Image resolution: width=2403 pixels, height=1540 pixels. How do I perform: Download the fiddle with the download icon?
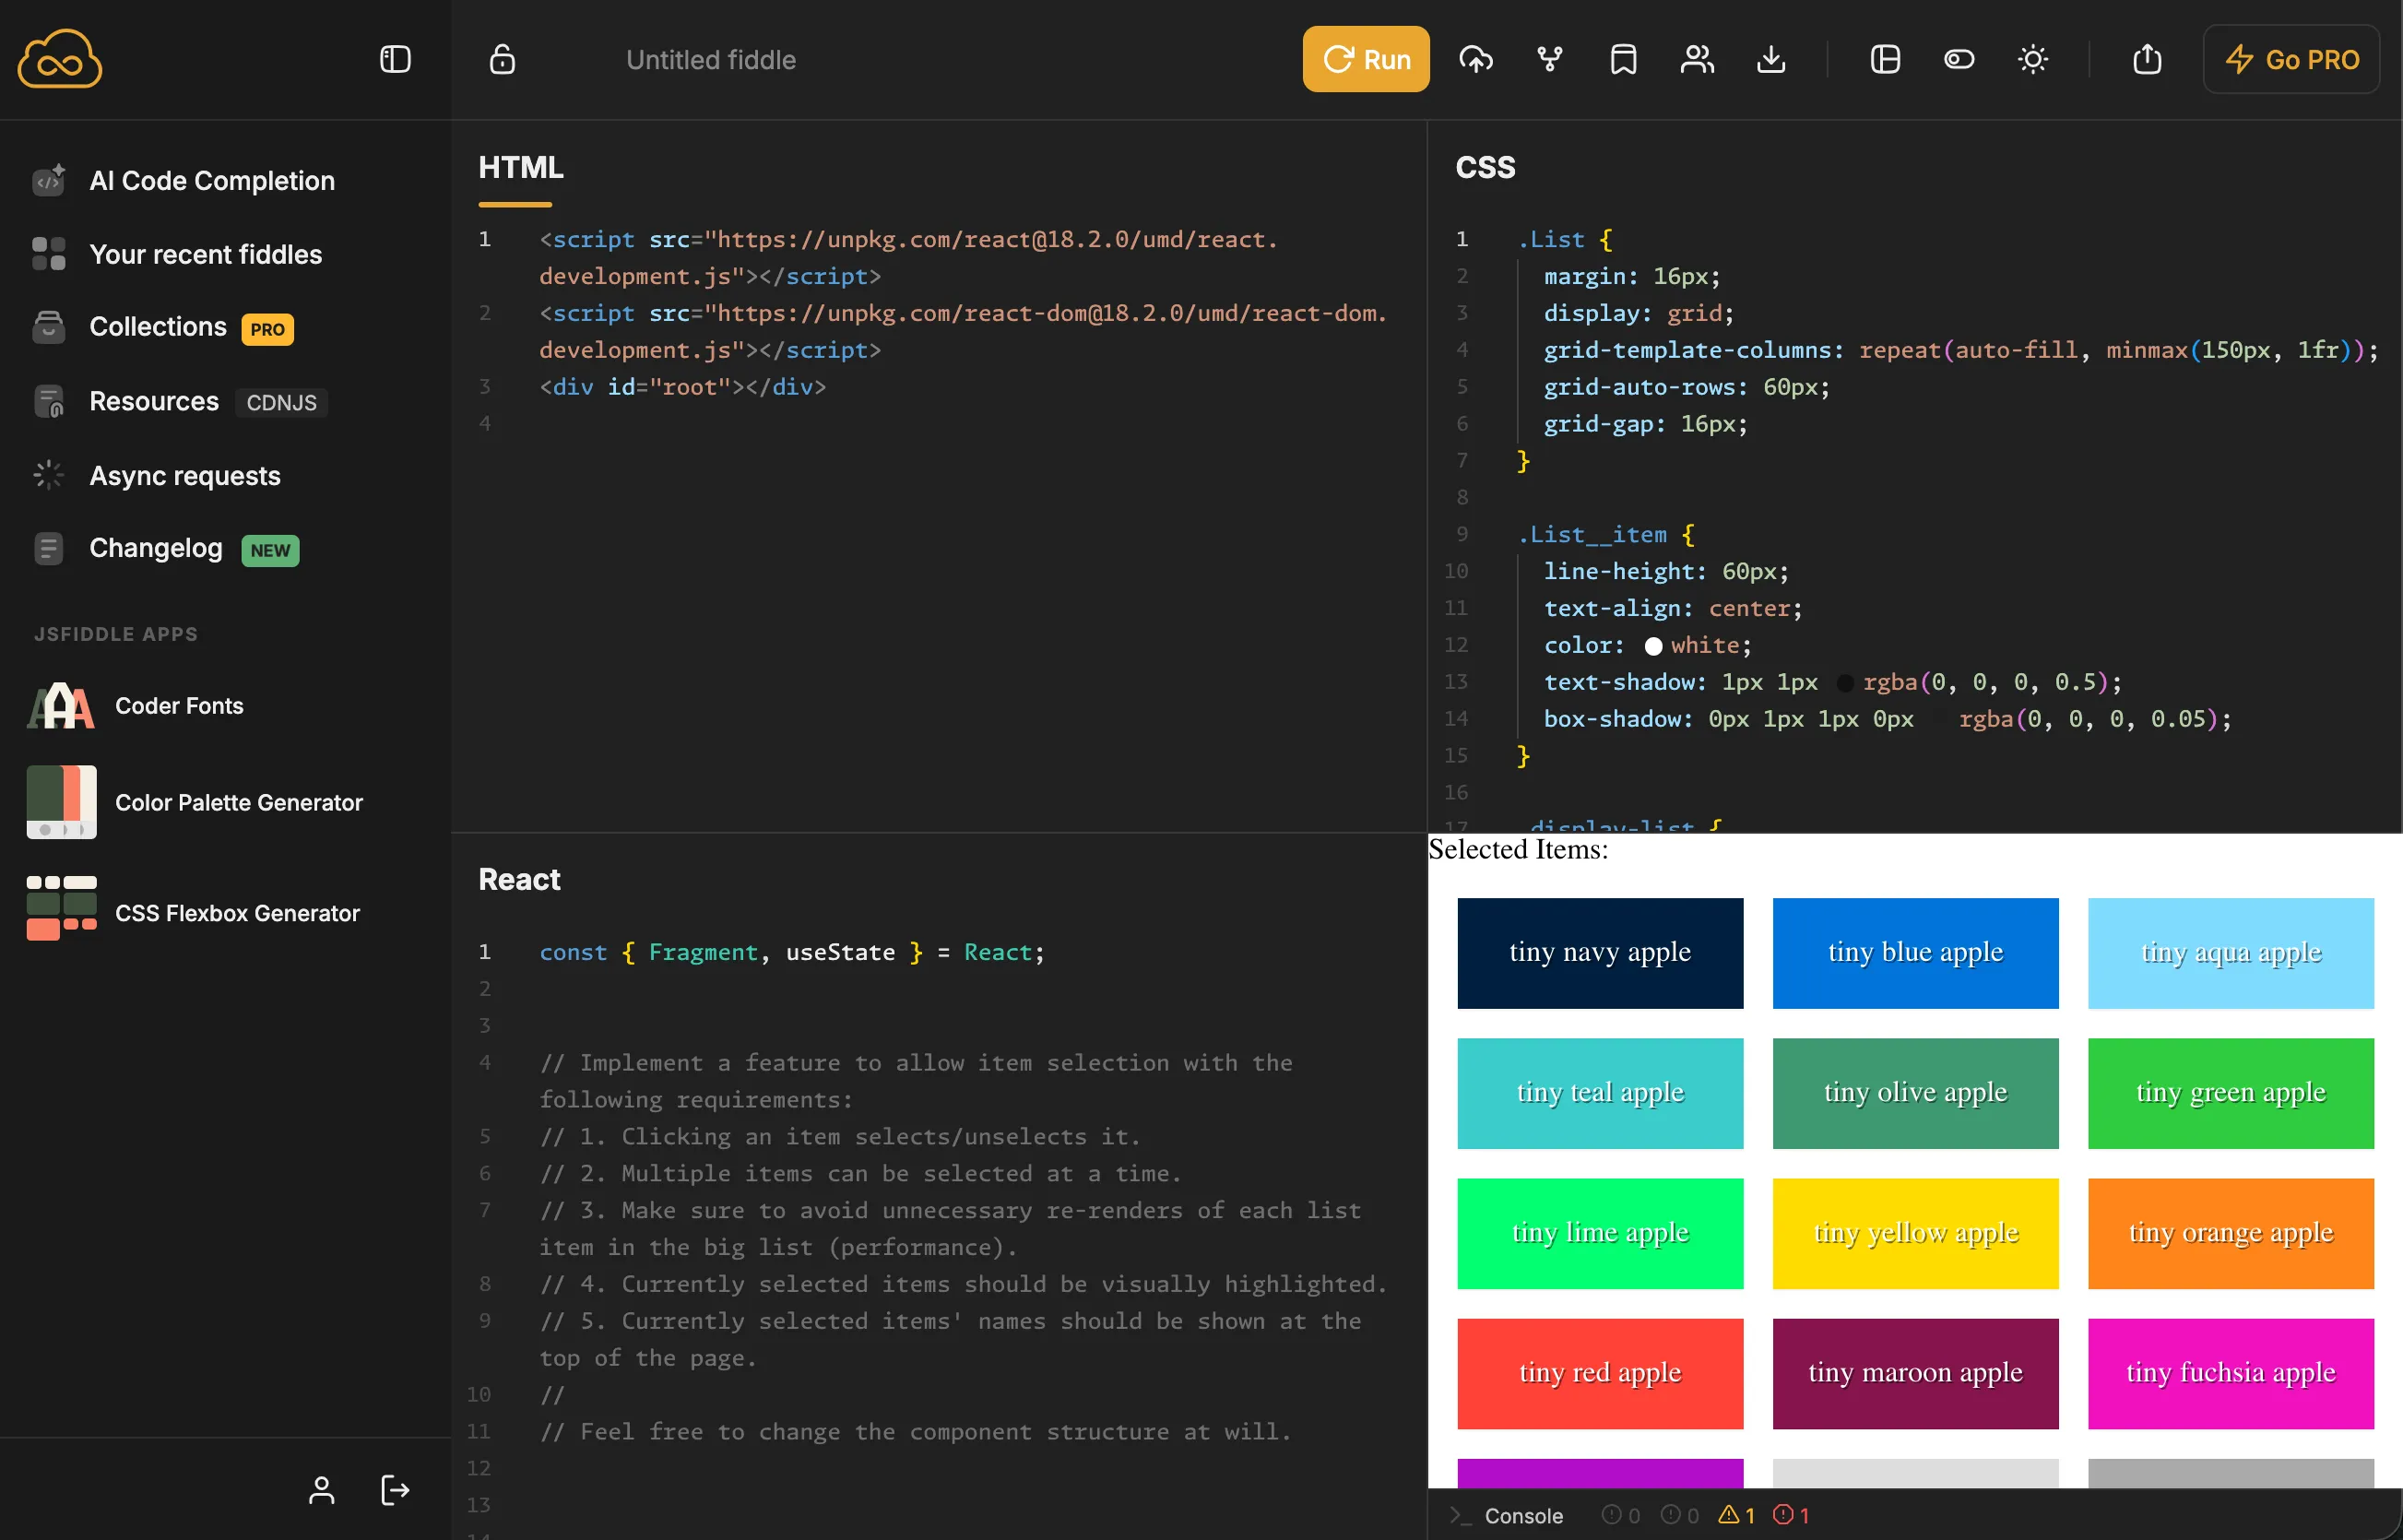[x=1771, y=59]
